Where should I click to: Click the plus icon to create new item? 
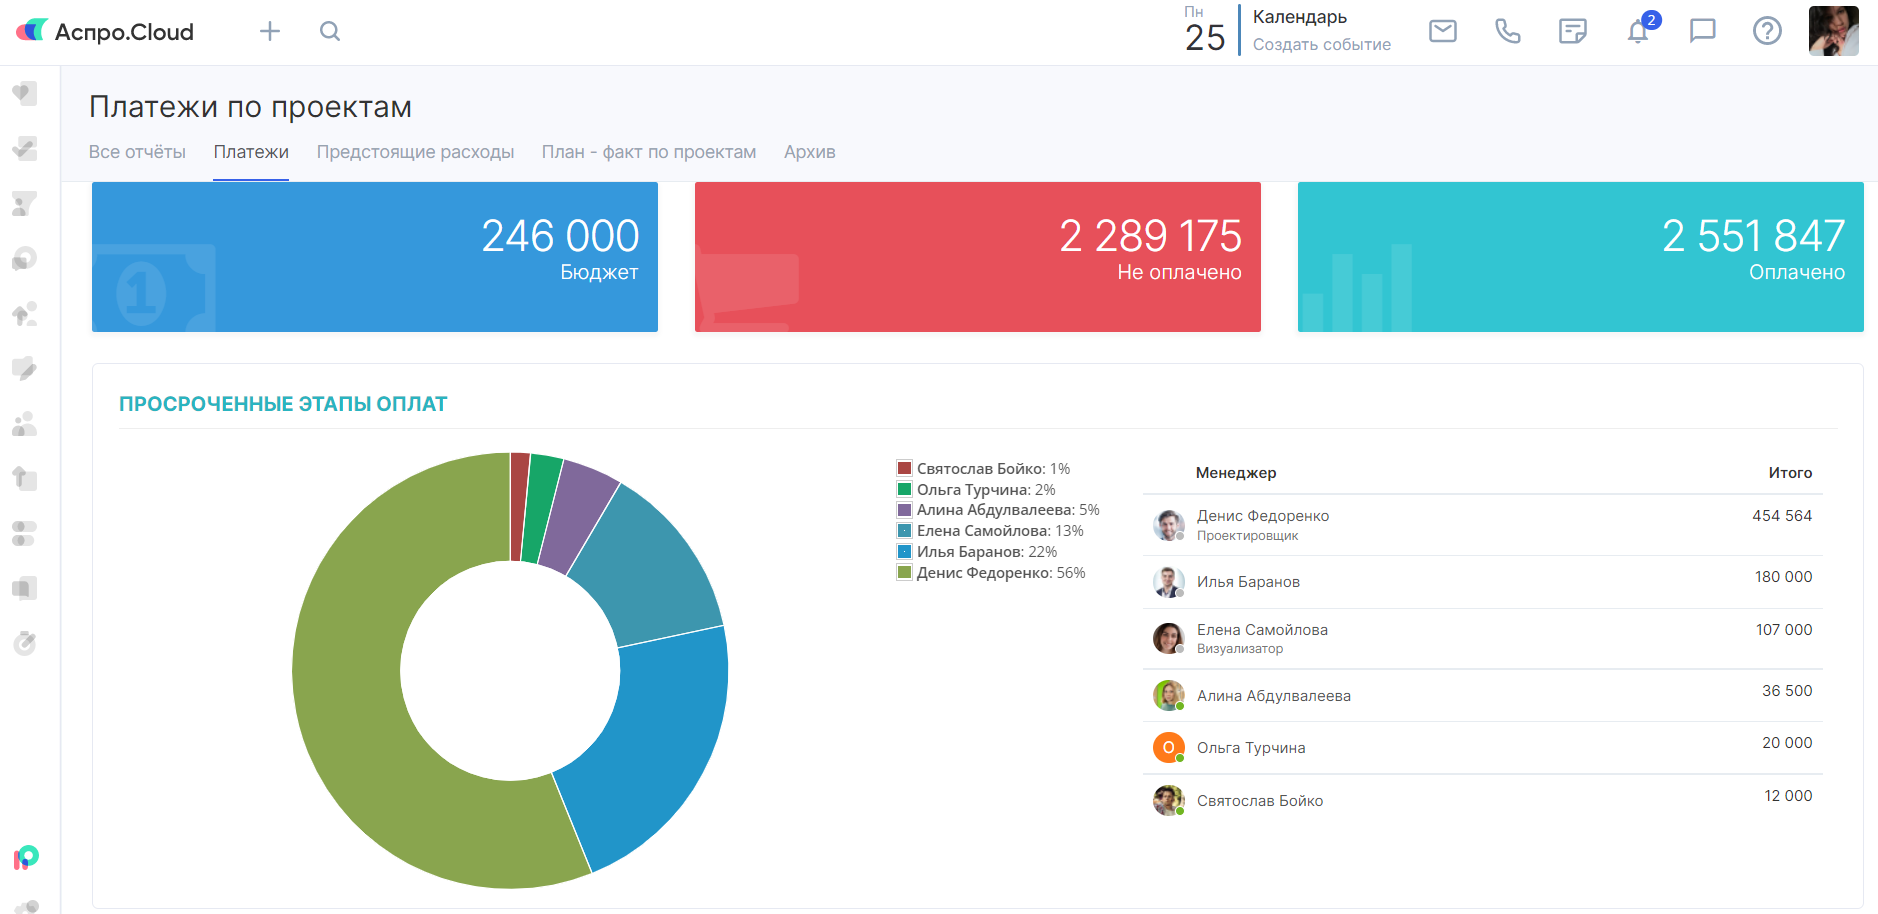270,32
